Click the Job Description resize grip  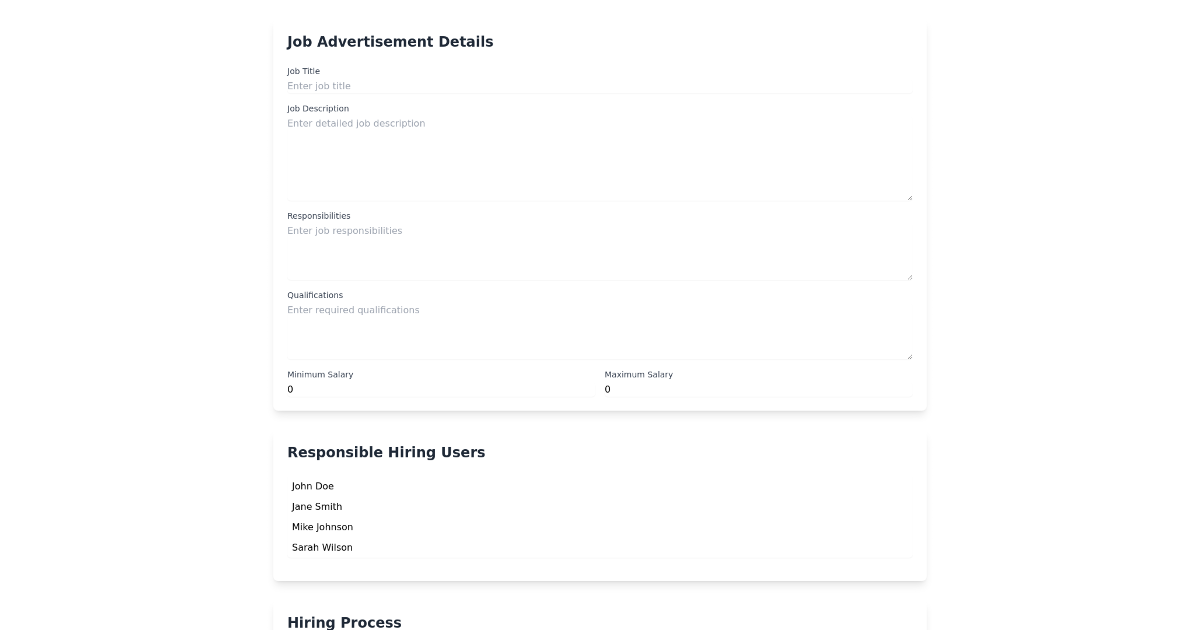[x=909, y=195]
